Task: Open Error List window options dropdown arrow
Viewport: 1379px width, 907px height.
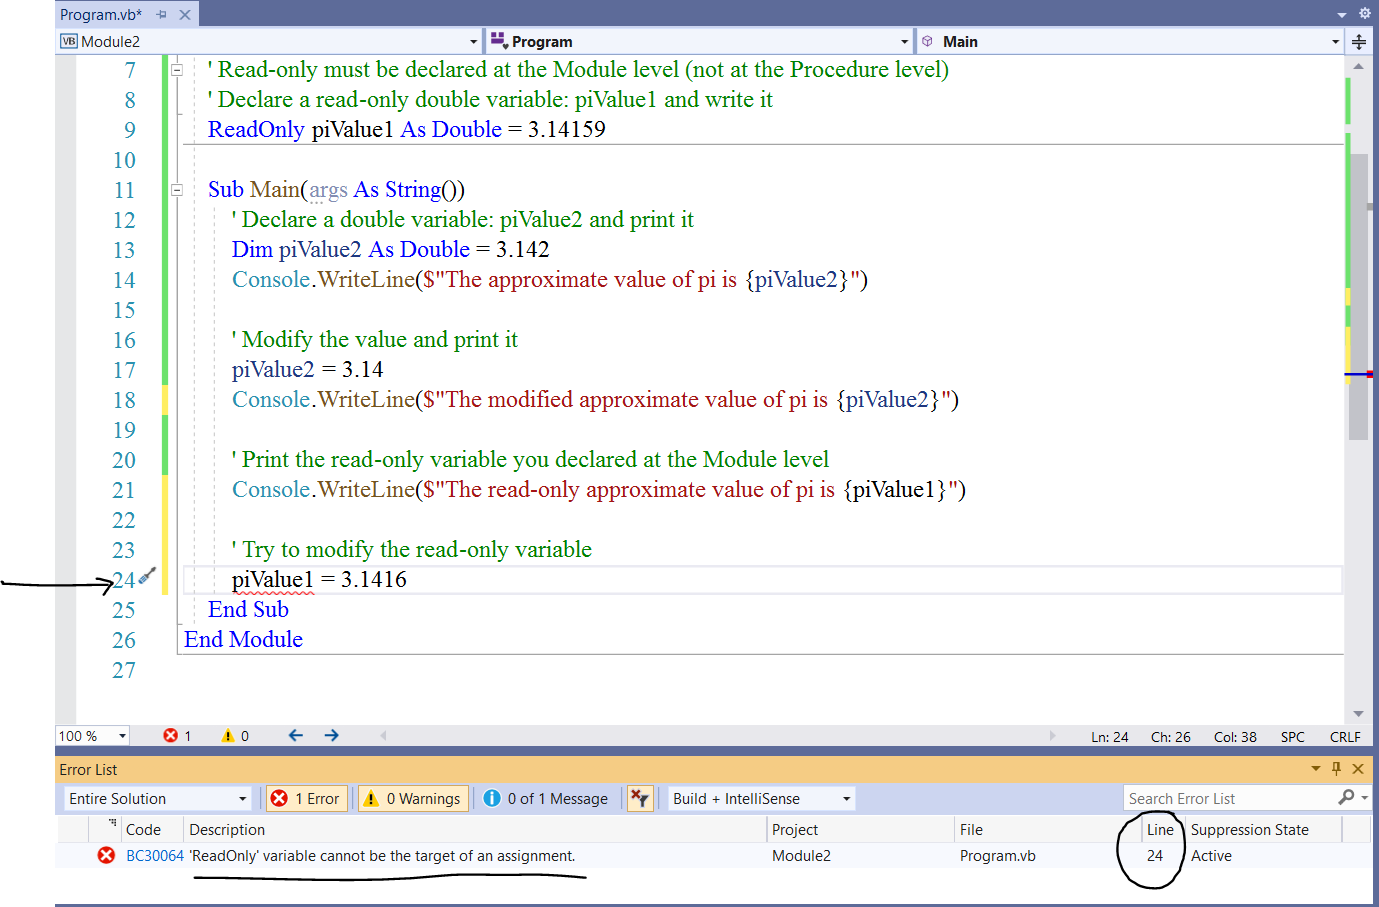Action: (x=1316, y=769)
